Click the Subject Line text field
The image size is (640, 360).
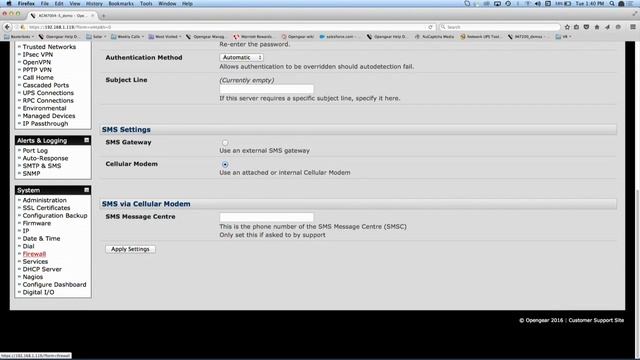click(x=267, y=89)
